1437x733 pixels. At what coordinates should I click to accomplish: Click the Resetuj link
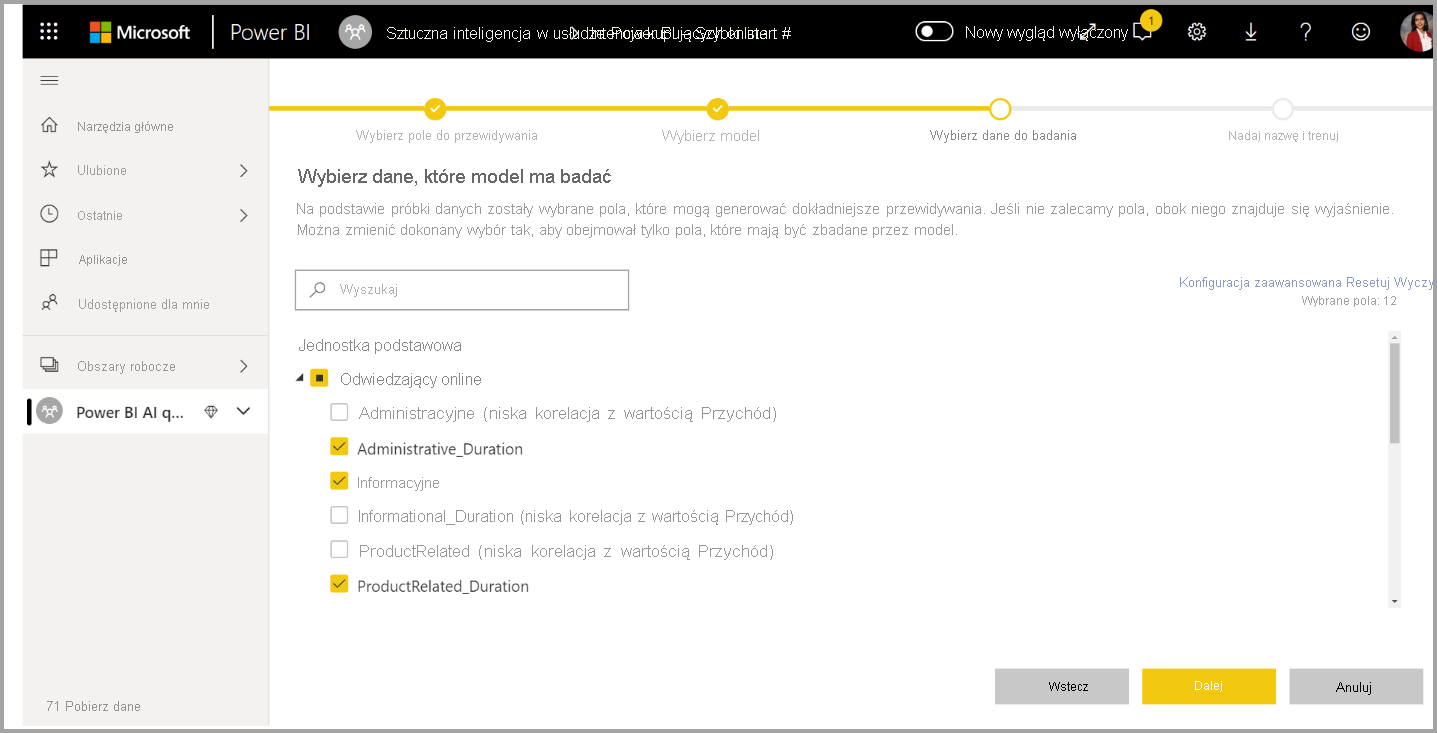1368,283
